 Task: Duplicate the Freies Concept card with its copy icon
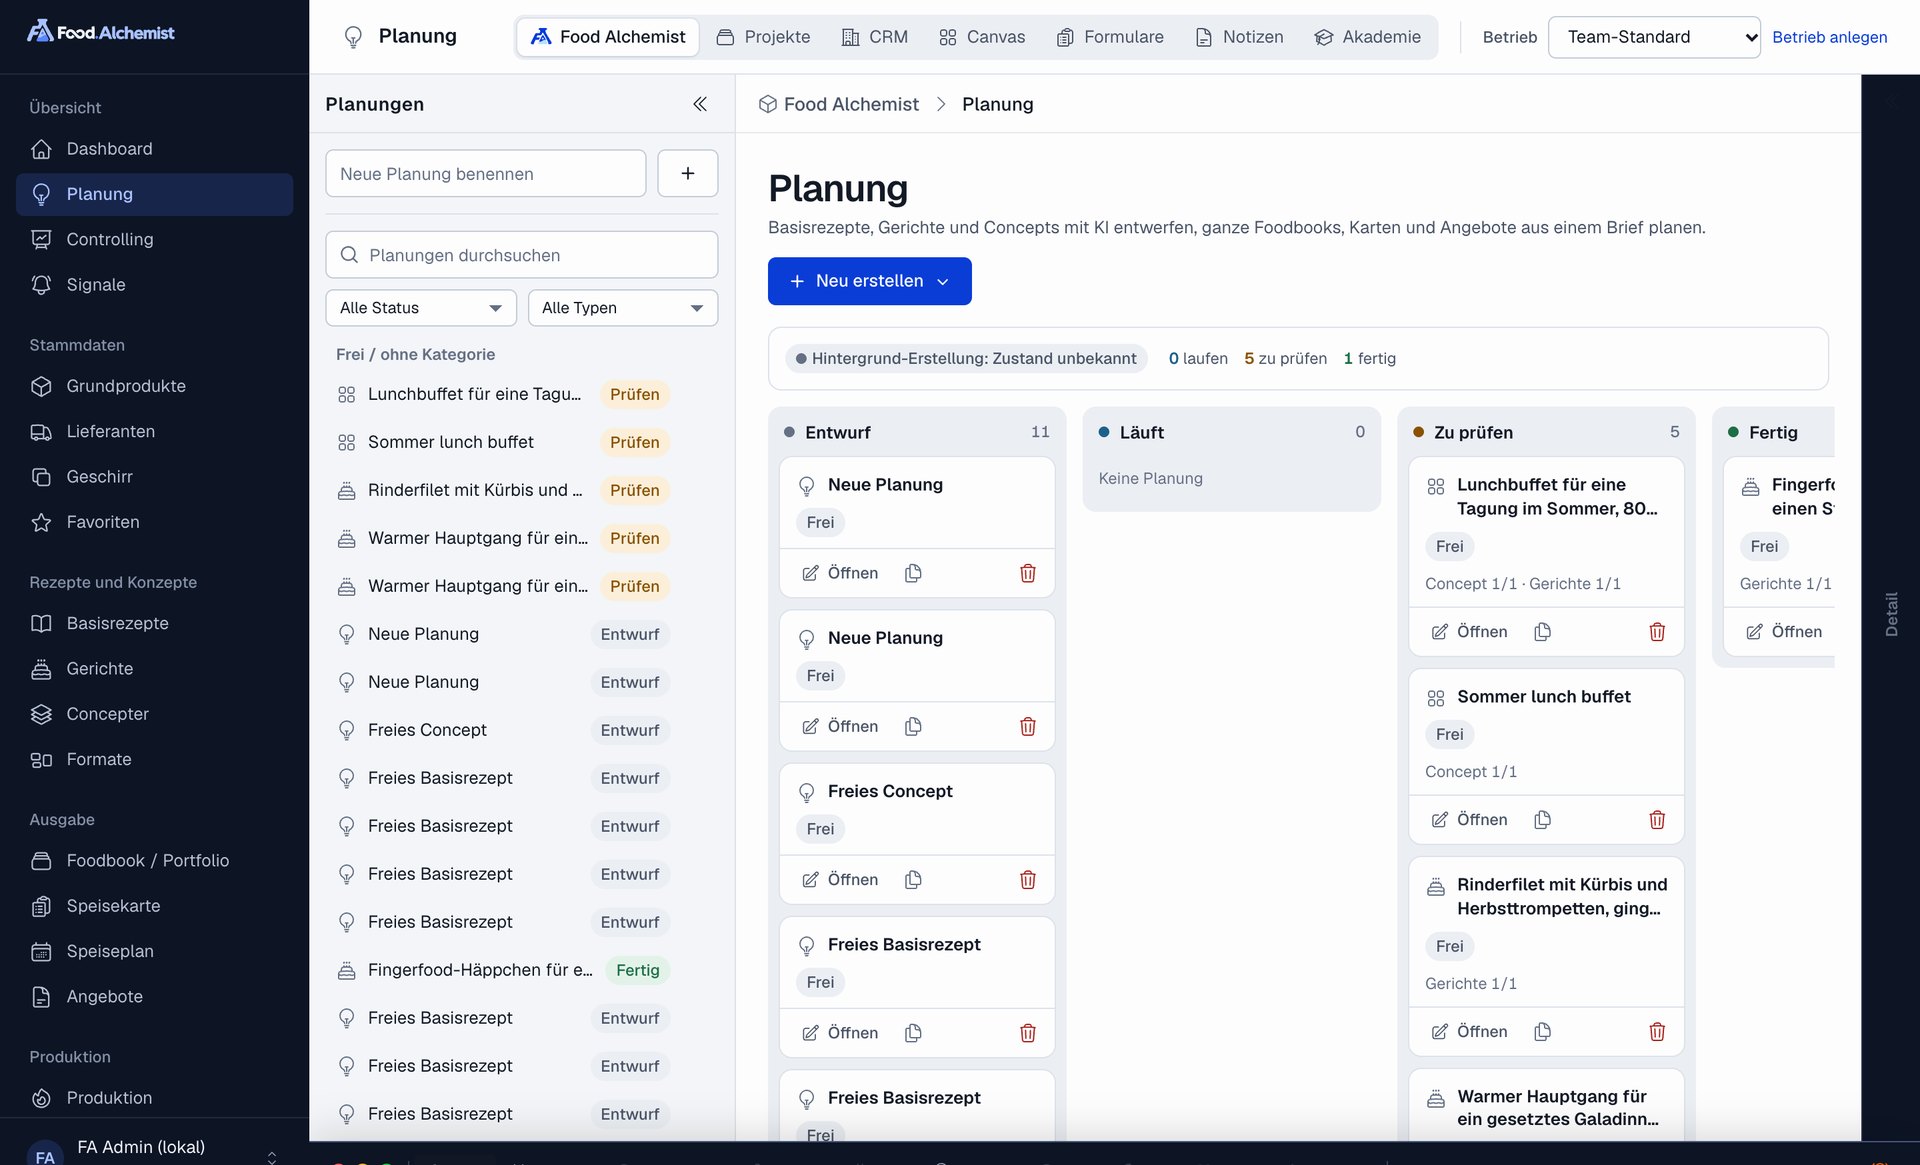coord(913,880)
